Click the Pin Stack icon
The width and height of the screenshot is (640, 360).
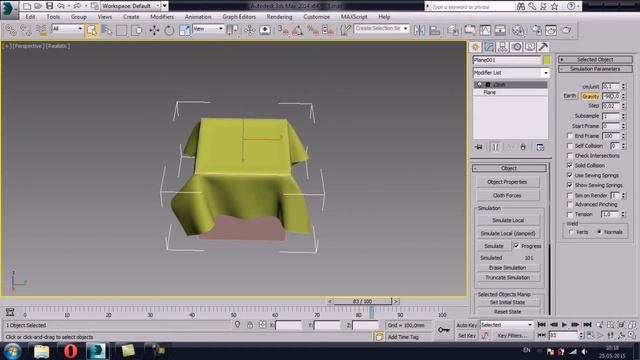(x=479, y=147)
